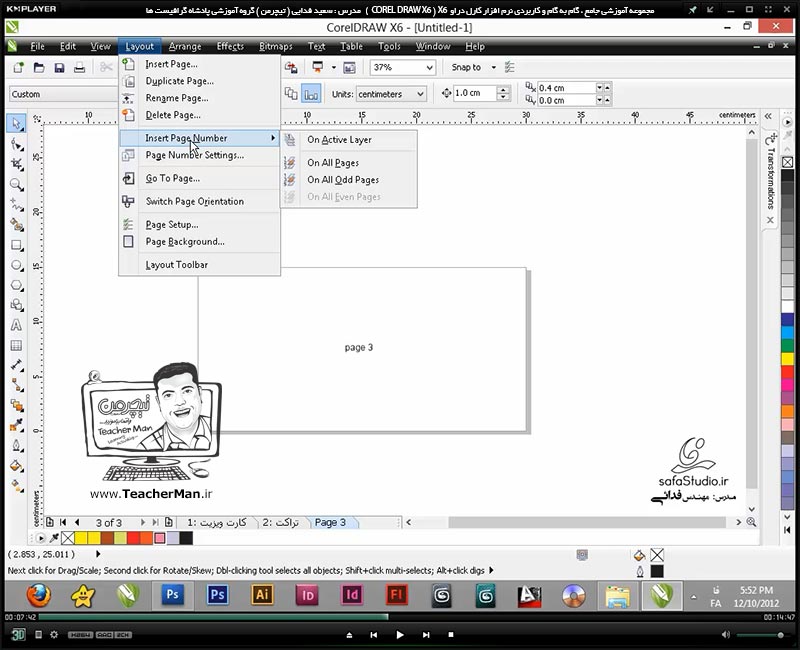The image size is (800, 650).
Task: Expand document palette flyout arrow
Action: pyautogui.click(x=40, y=538)
